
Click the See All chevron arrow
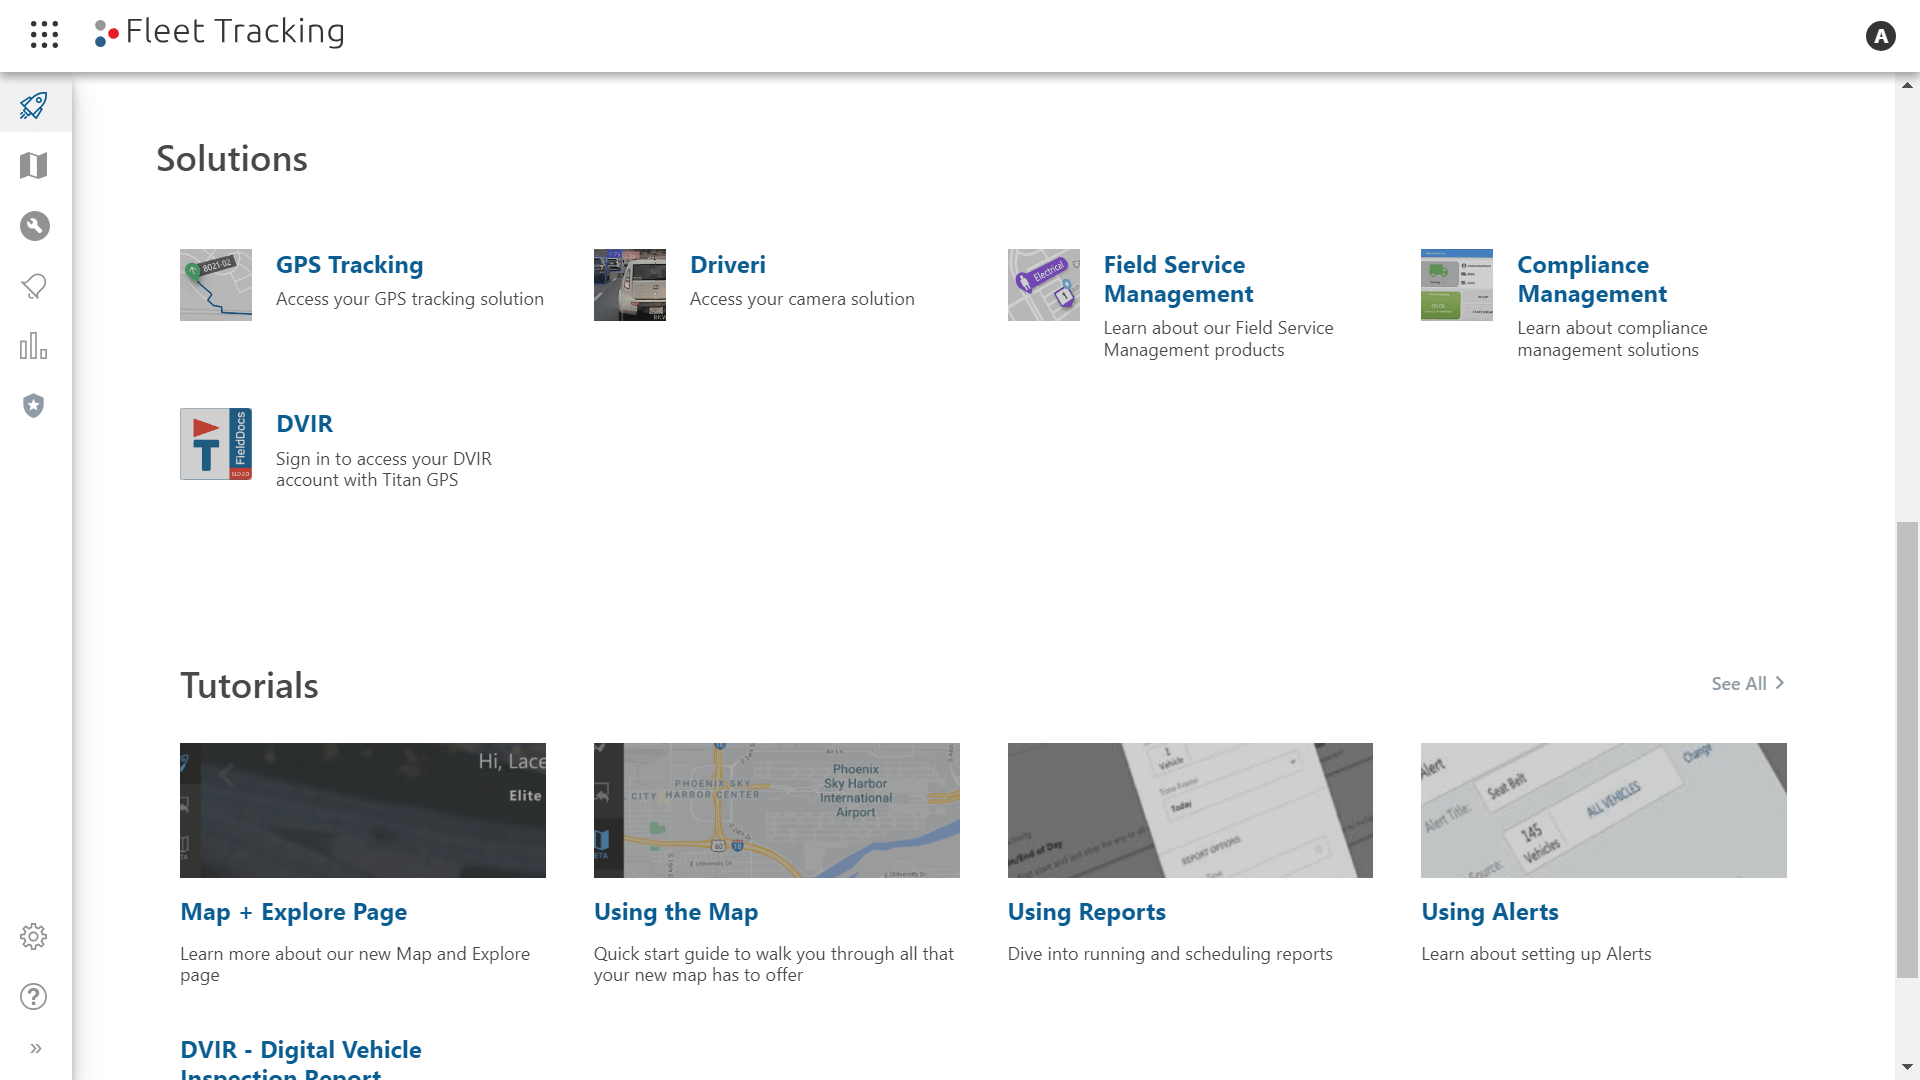point(1780,683)
